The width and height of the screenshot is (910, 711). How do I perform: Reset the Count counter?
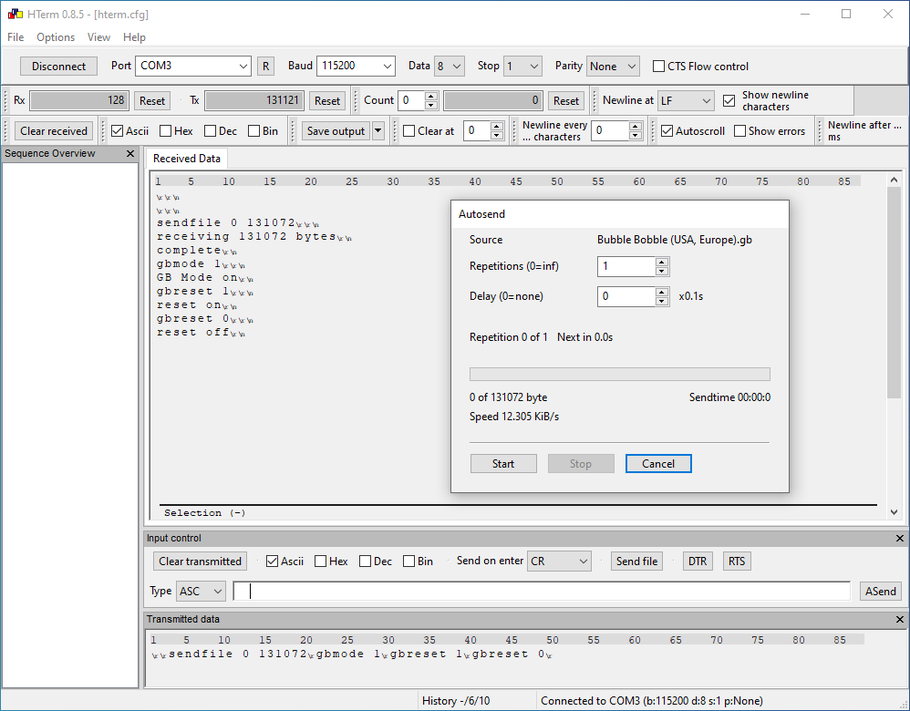coord(566,101)
